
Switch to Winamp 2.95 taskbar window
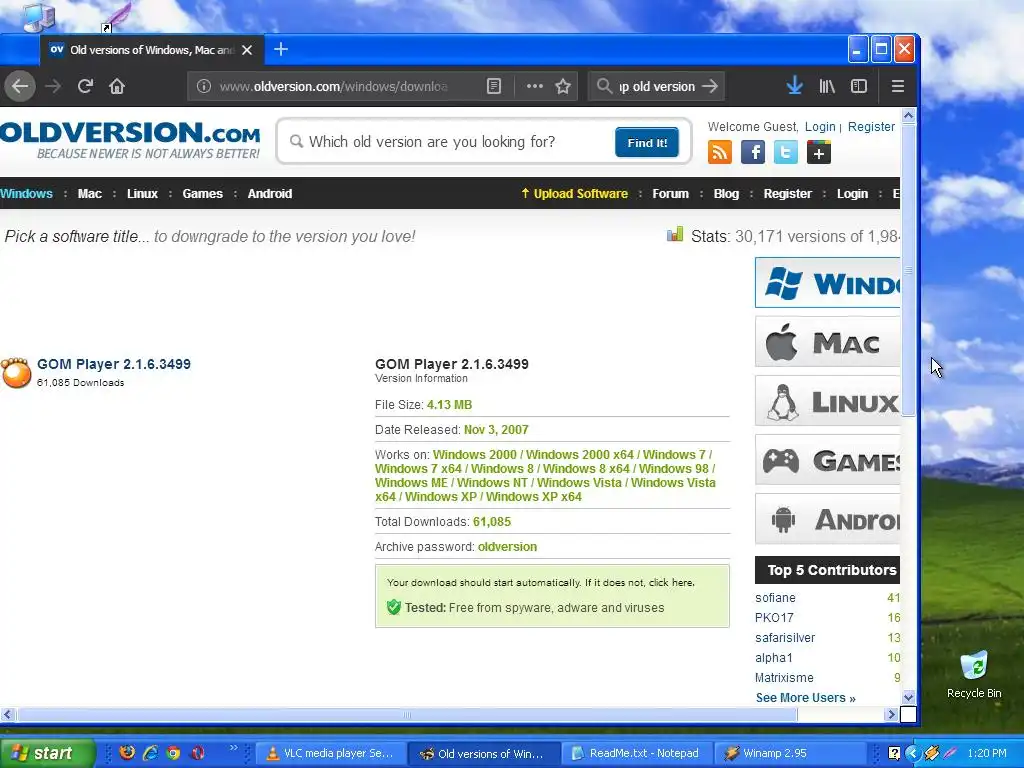point(789,753)
